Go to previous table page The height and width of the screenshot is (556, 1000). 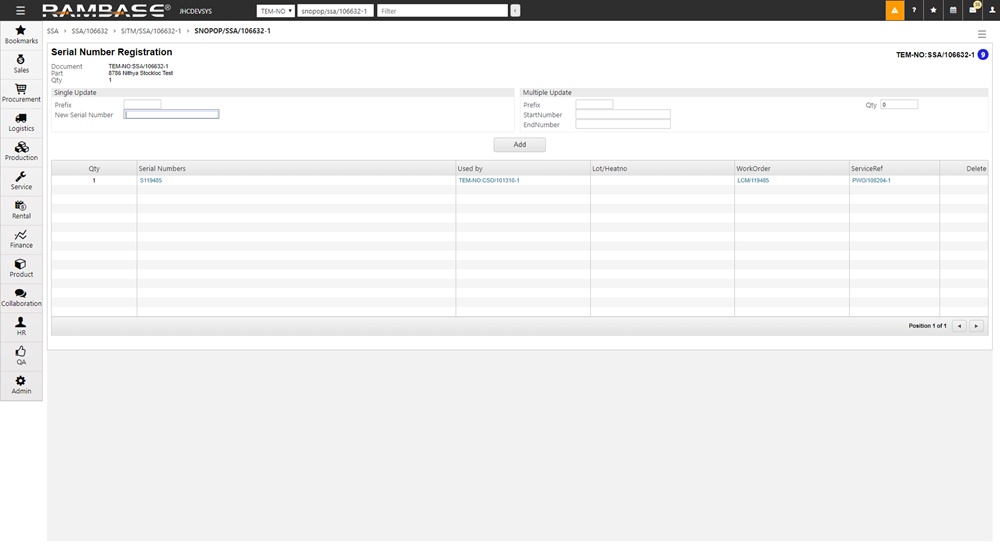pos(959,326)
